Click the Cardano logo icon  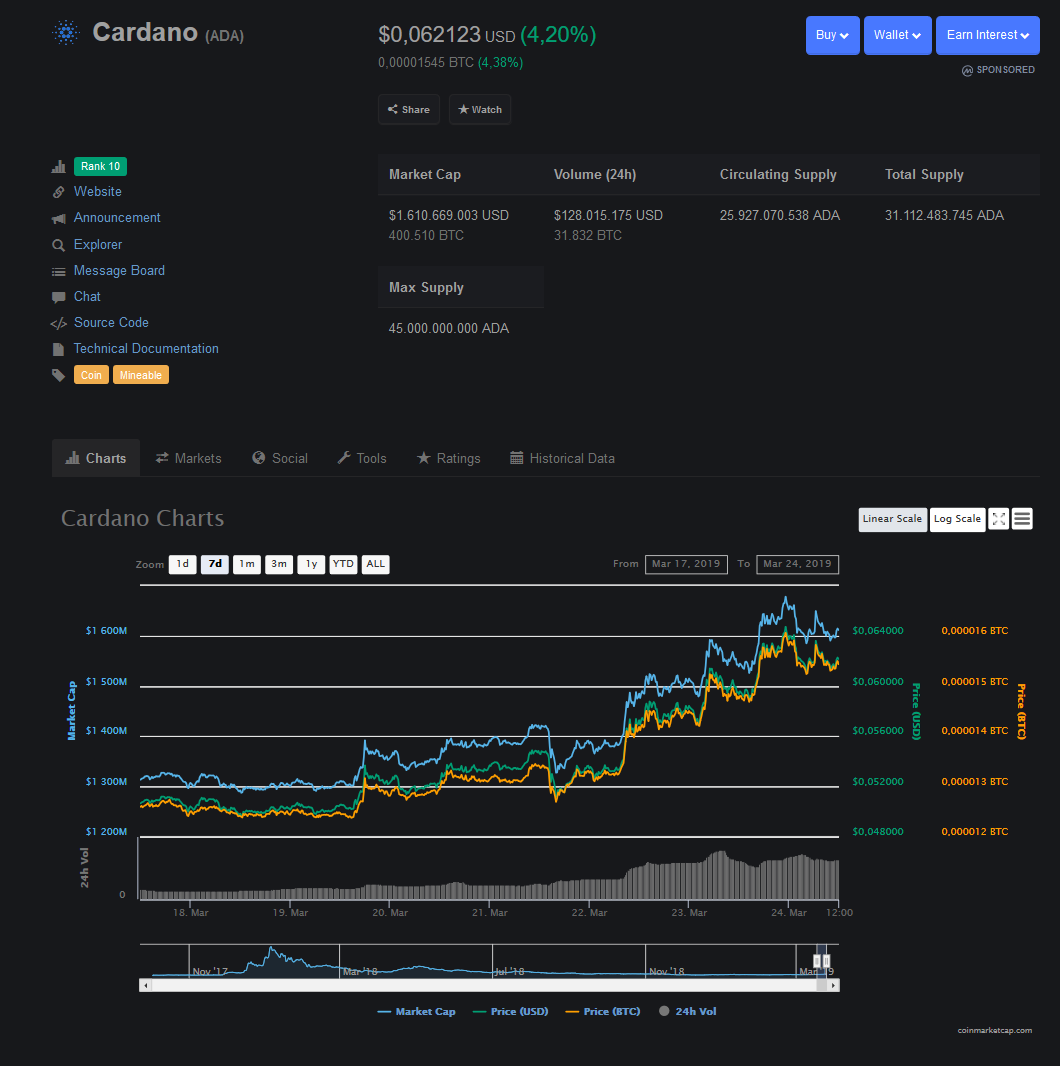tap(66, 33)
